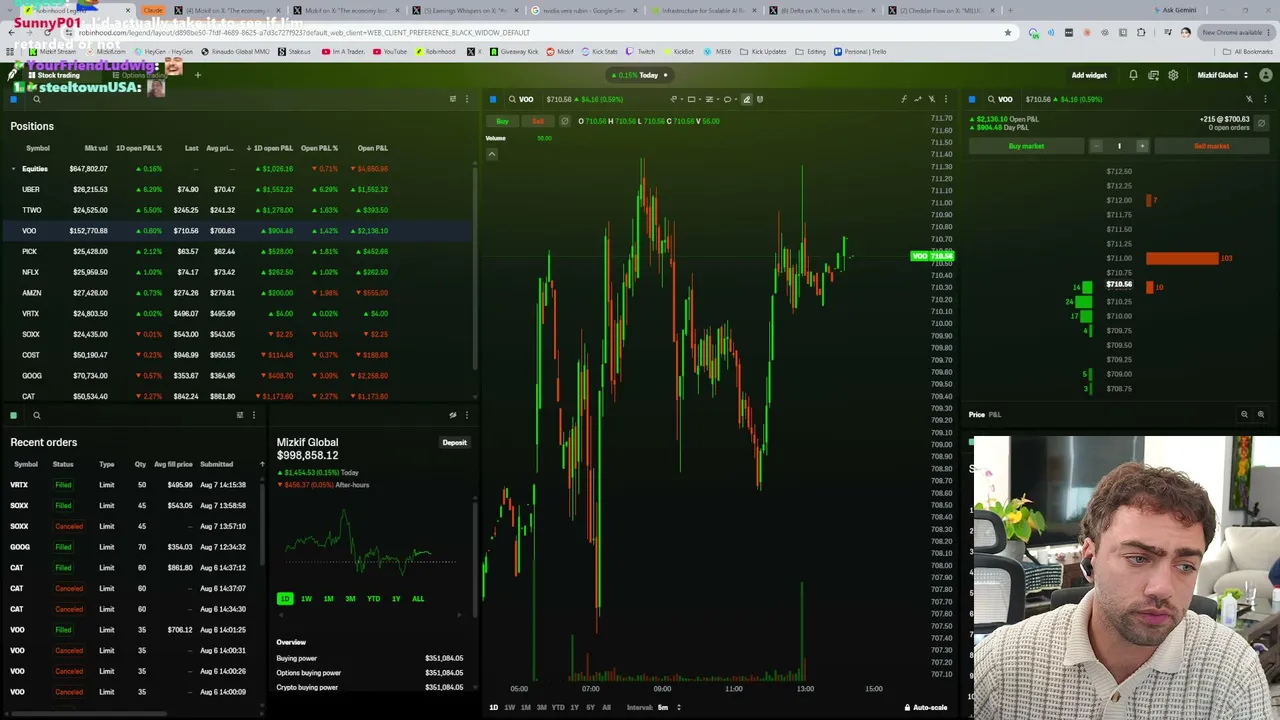Select the Price tab in order ladder
Viewport: 1280px width, 720px height.
976,414
